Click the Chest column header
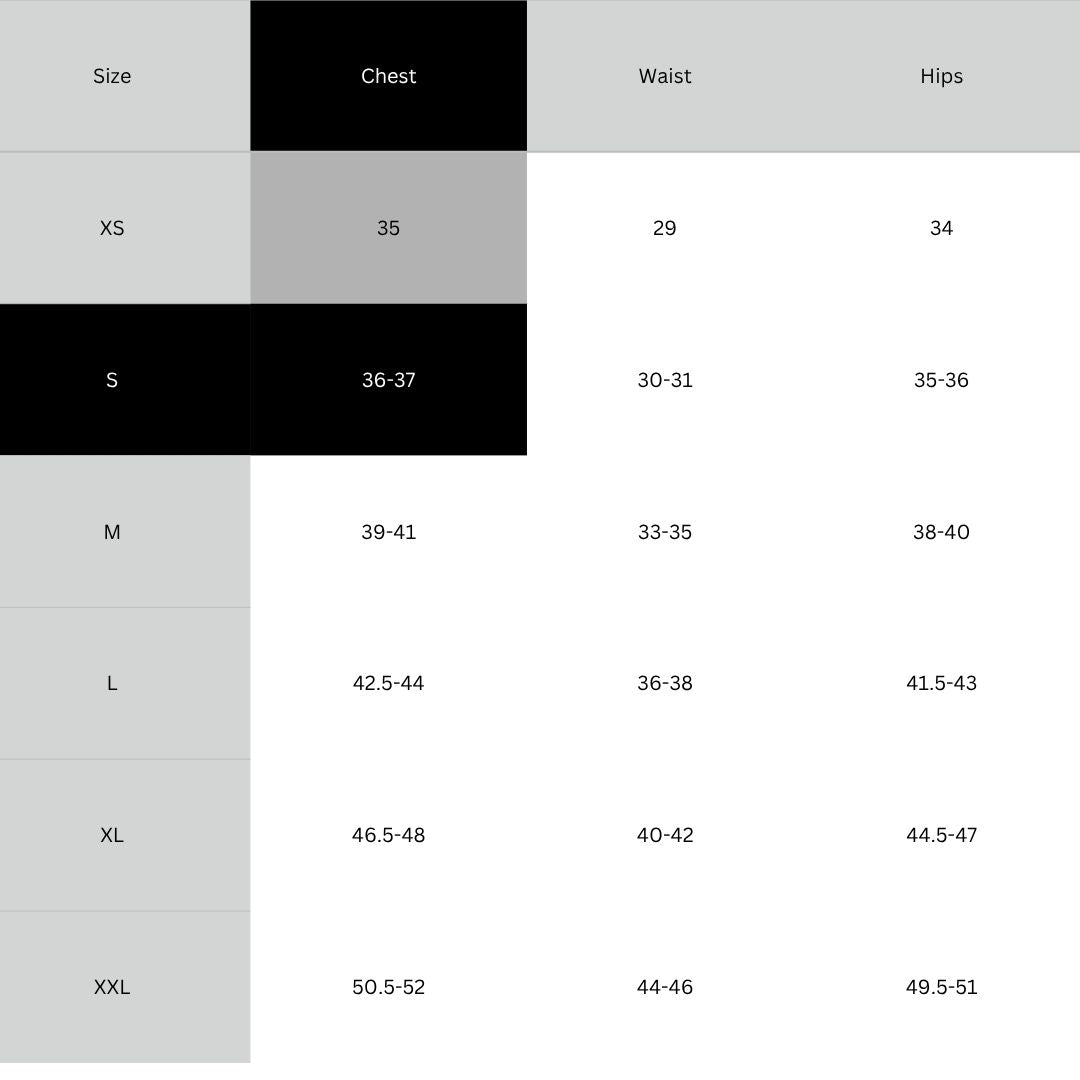Image resolution: width=1080 pixels, height=1080 pixels. click(x=388, y=76)
